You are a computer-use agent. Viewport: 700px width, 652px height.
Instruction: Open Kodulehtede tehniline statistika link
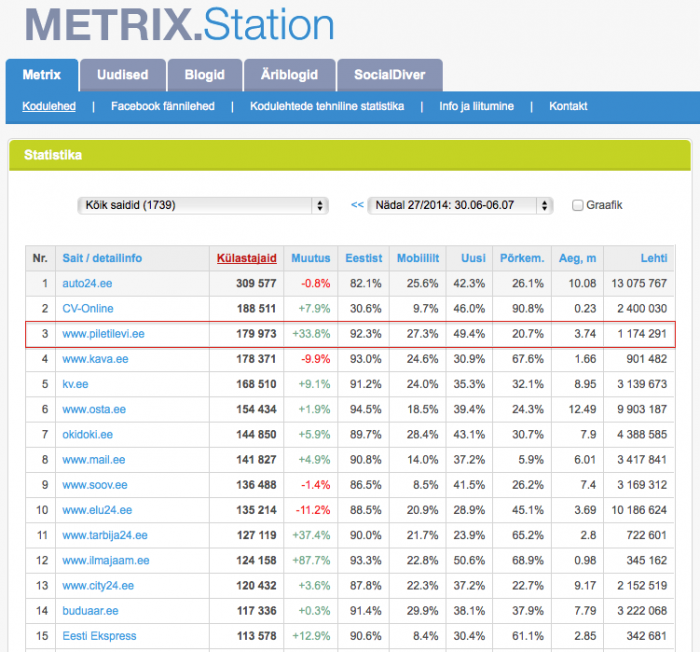click(x=327, y=106)
